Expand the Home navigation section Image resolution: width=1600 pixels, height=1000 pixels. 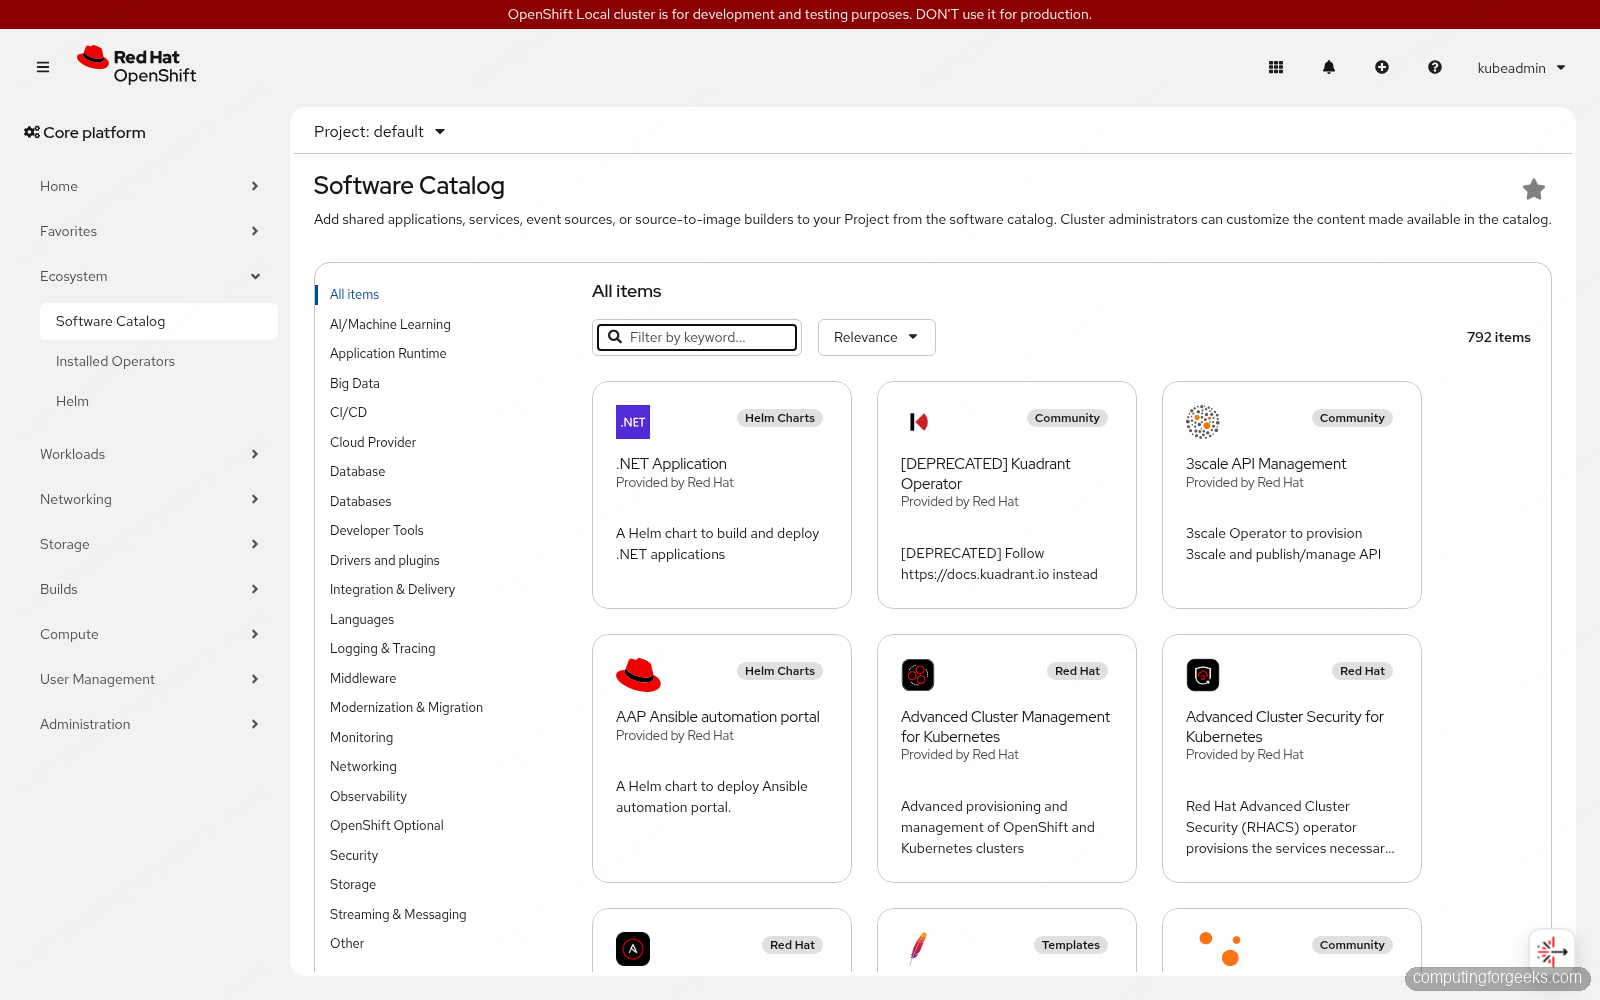coord(150,186)
